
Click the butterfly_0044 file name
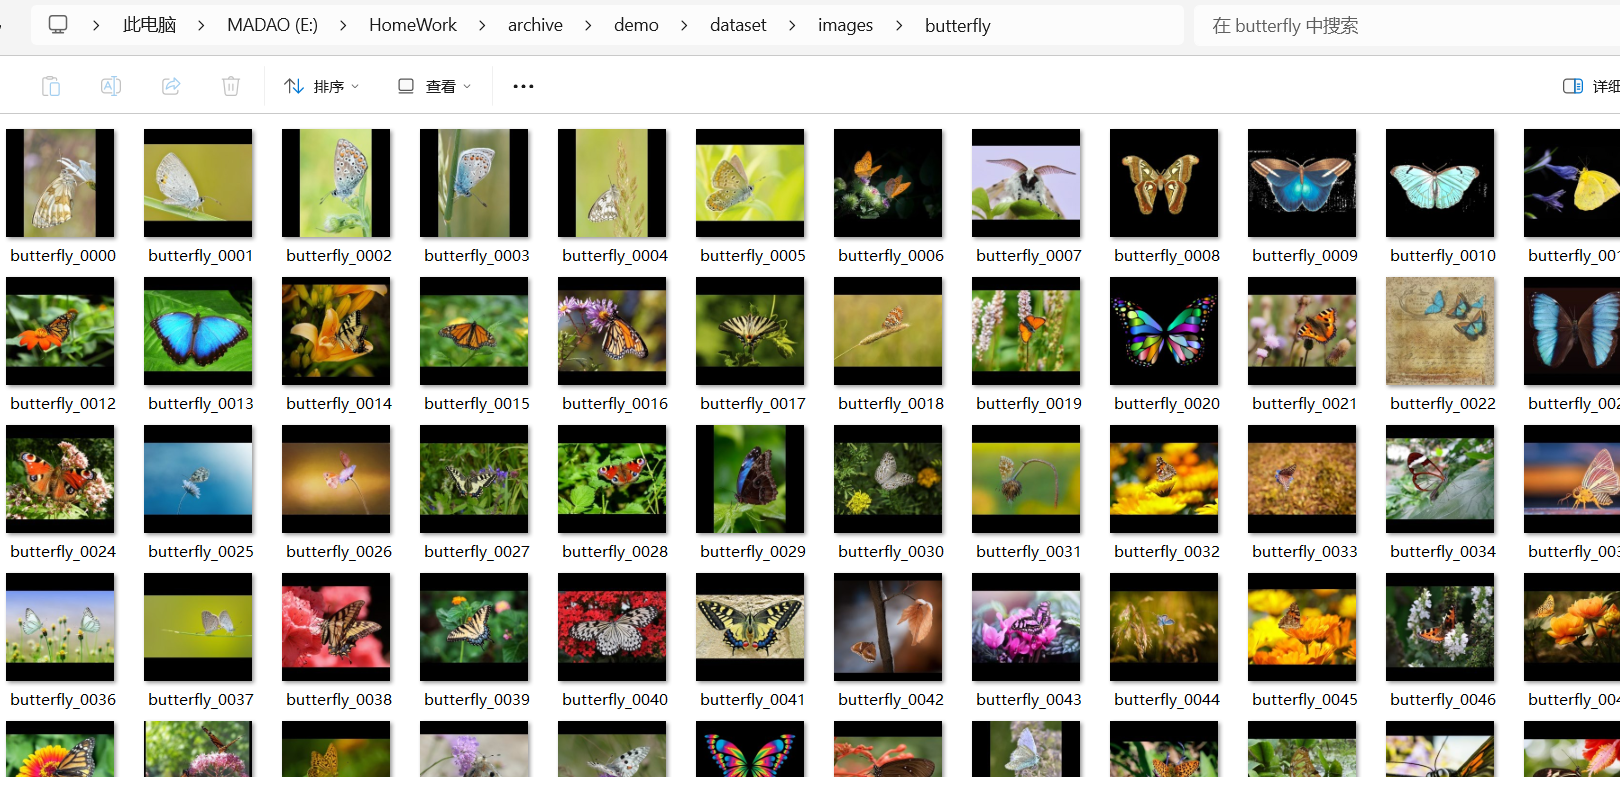click(1167, 700)
